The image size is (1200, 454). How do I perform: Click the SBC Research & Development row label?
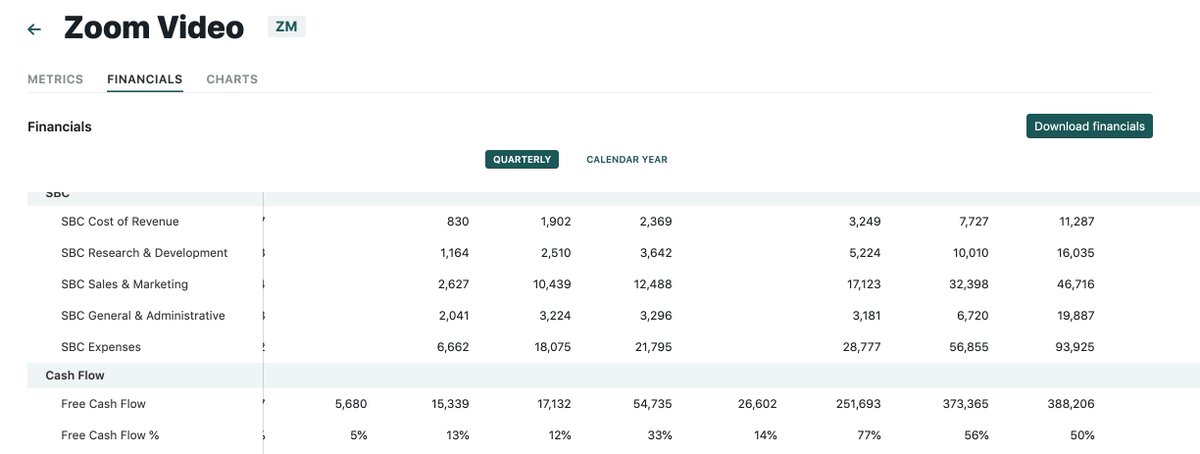coord(144,253)
